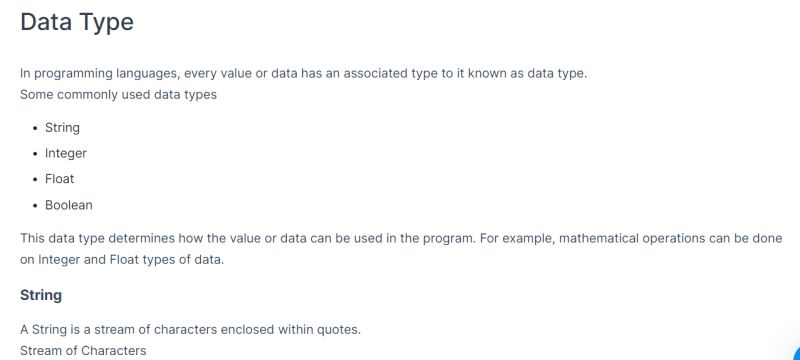Click the phrase "enclosed within quotes"
The height and width of the screenshot is (360, 800).
(290, 329)
